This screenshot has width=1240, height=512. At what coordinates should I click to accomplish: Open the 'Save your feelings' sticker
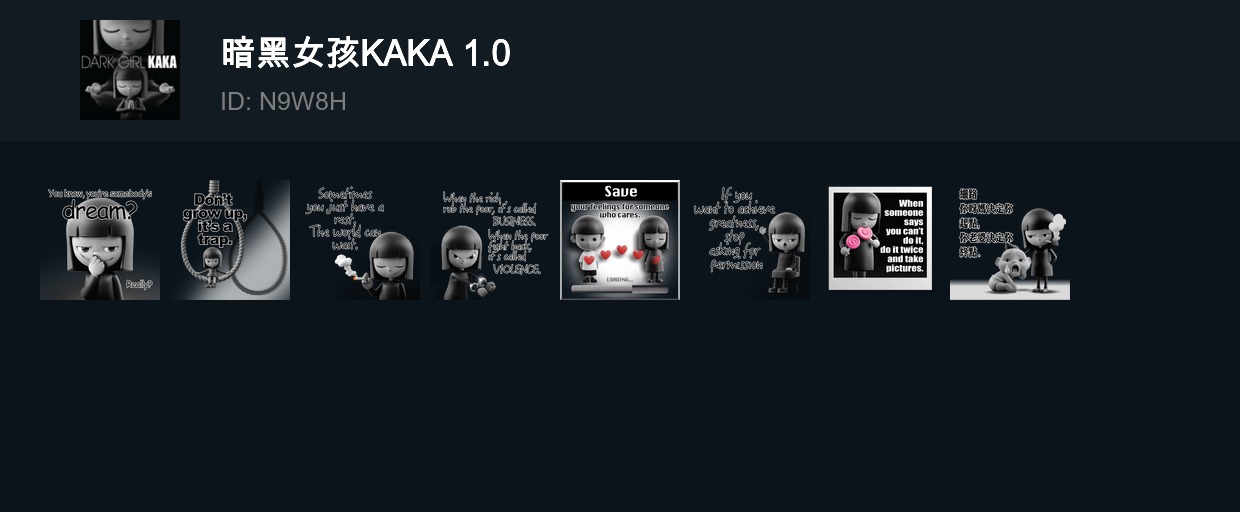620,240
